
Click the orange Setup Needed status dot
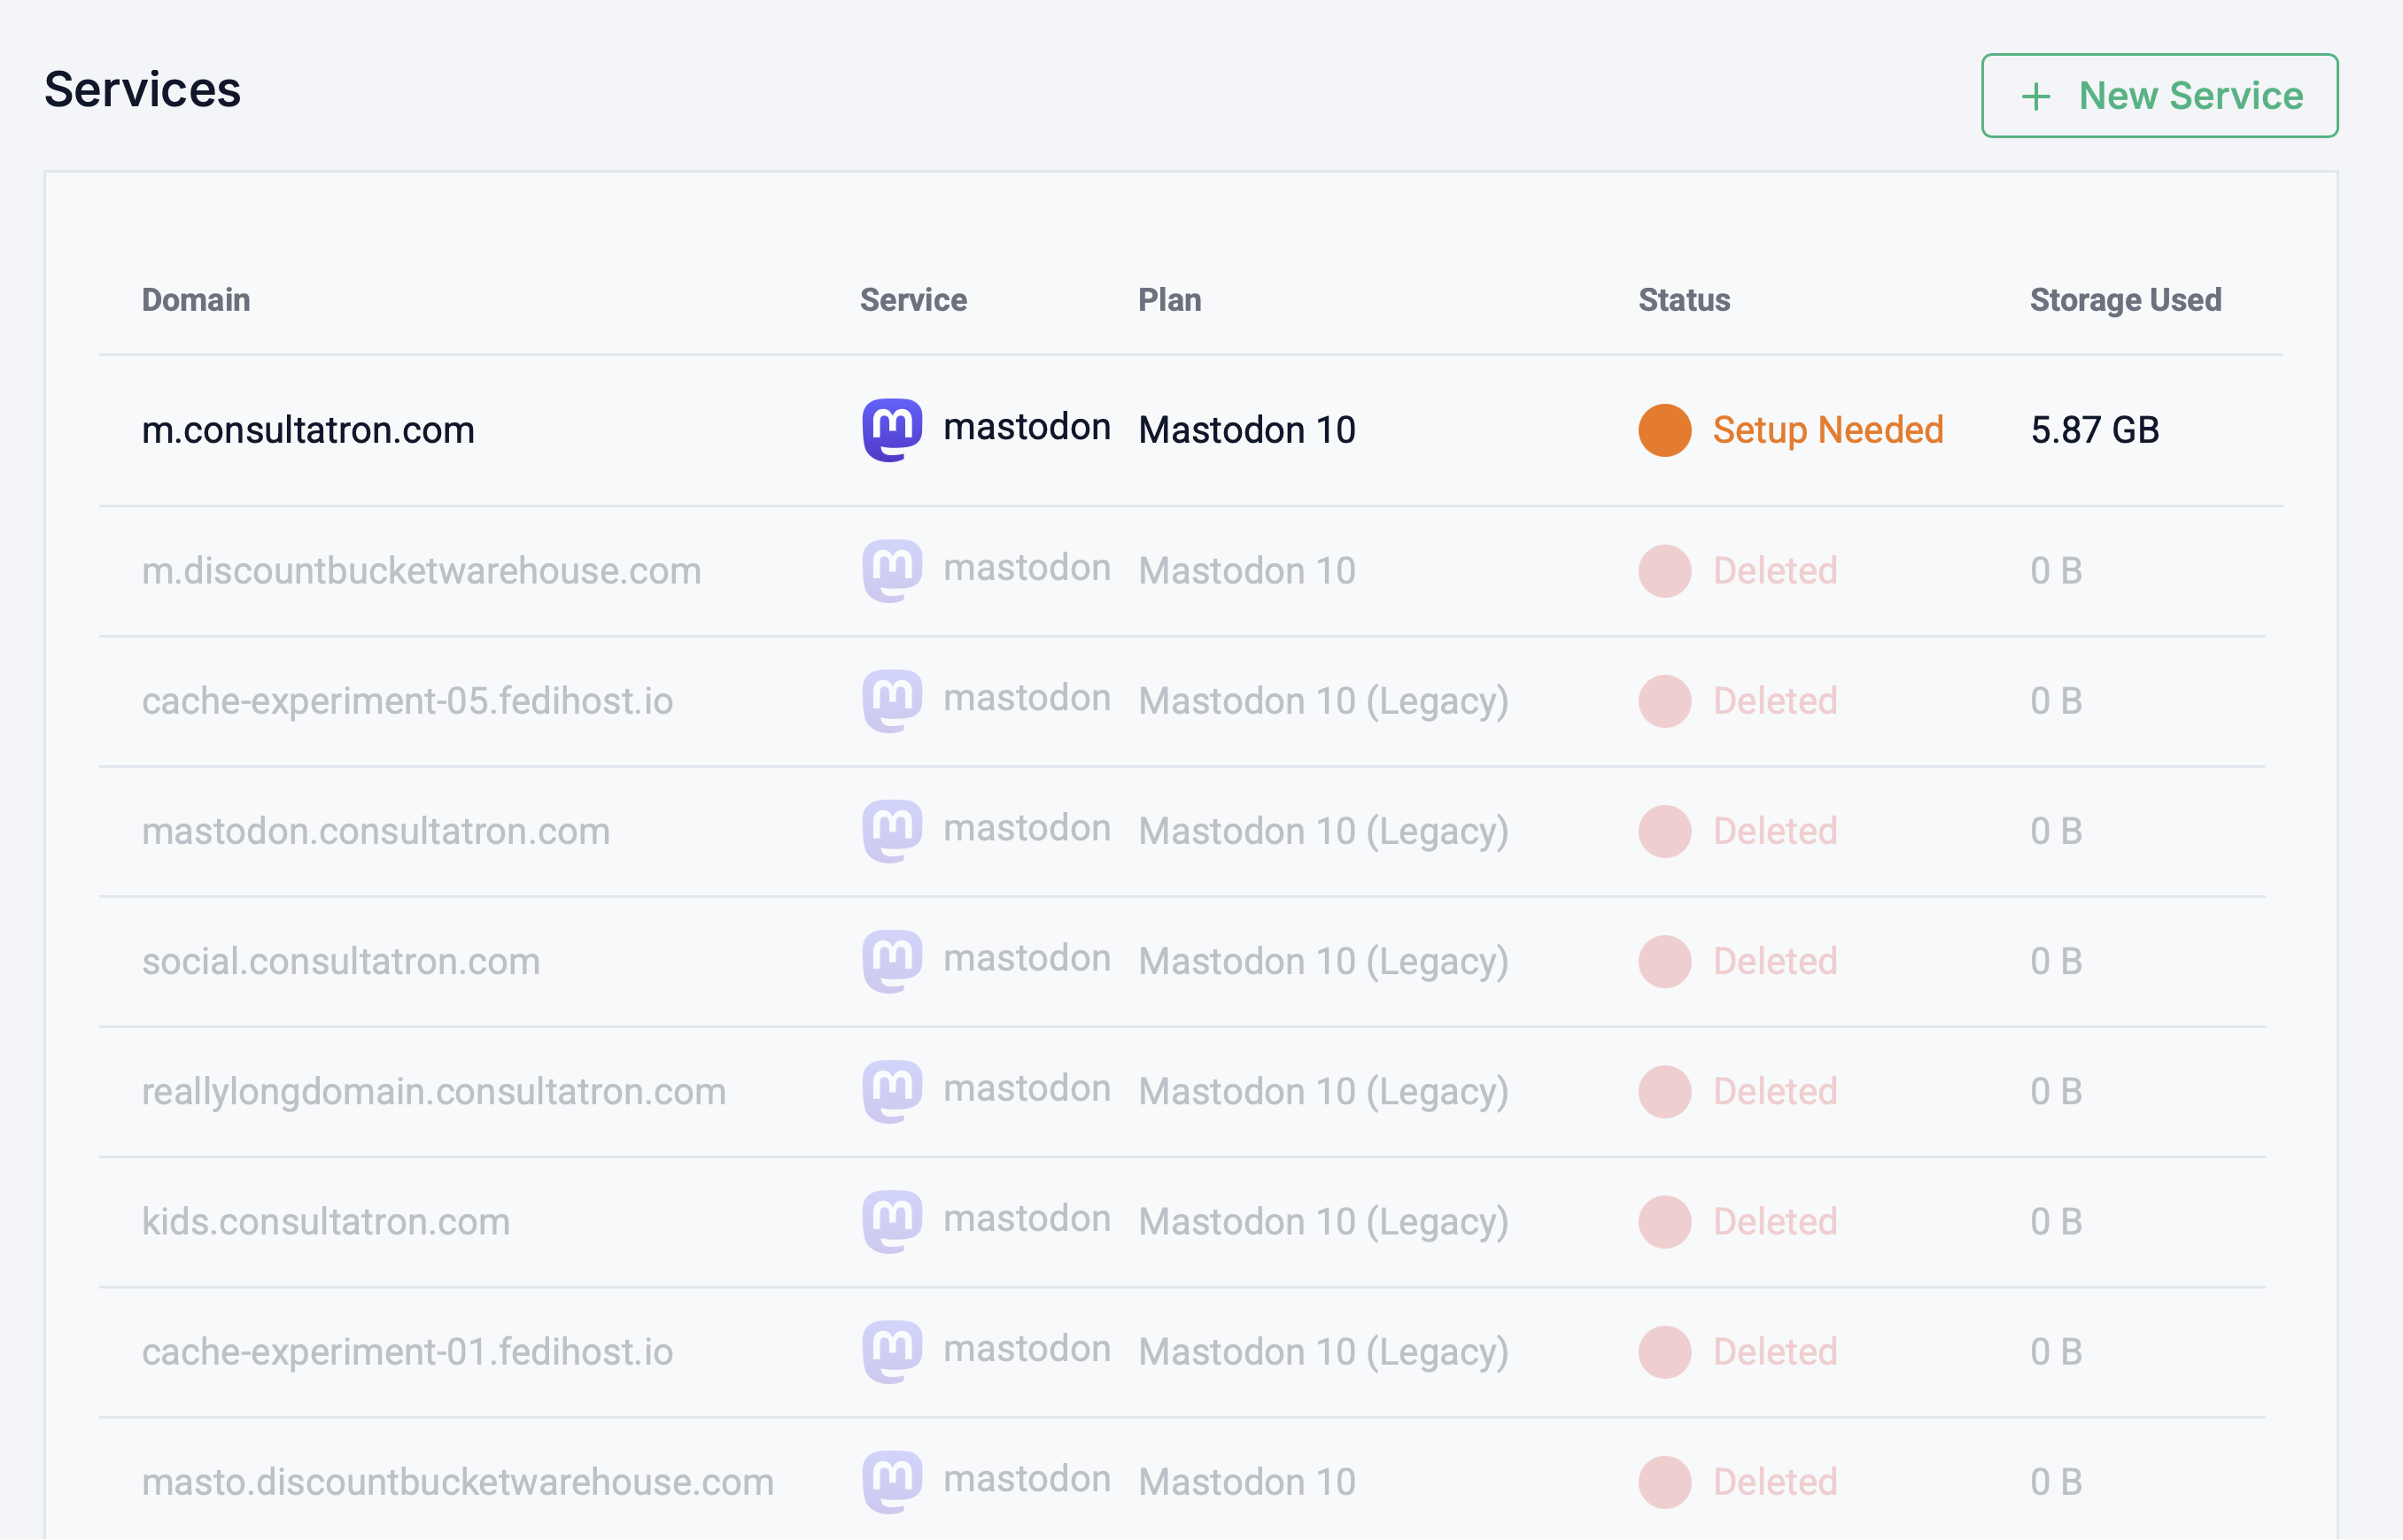[1664, 430]
